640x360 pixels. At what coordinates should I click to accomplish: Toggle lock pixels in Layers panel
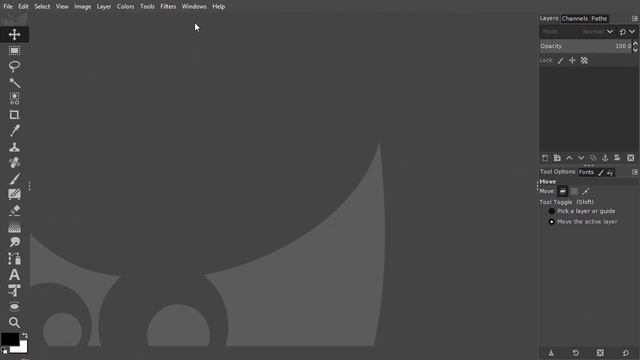(x=560, y=60)
